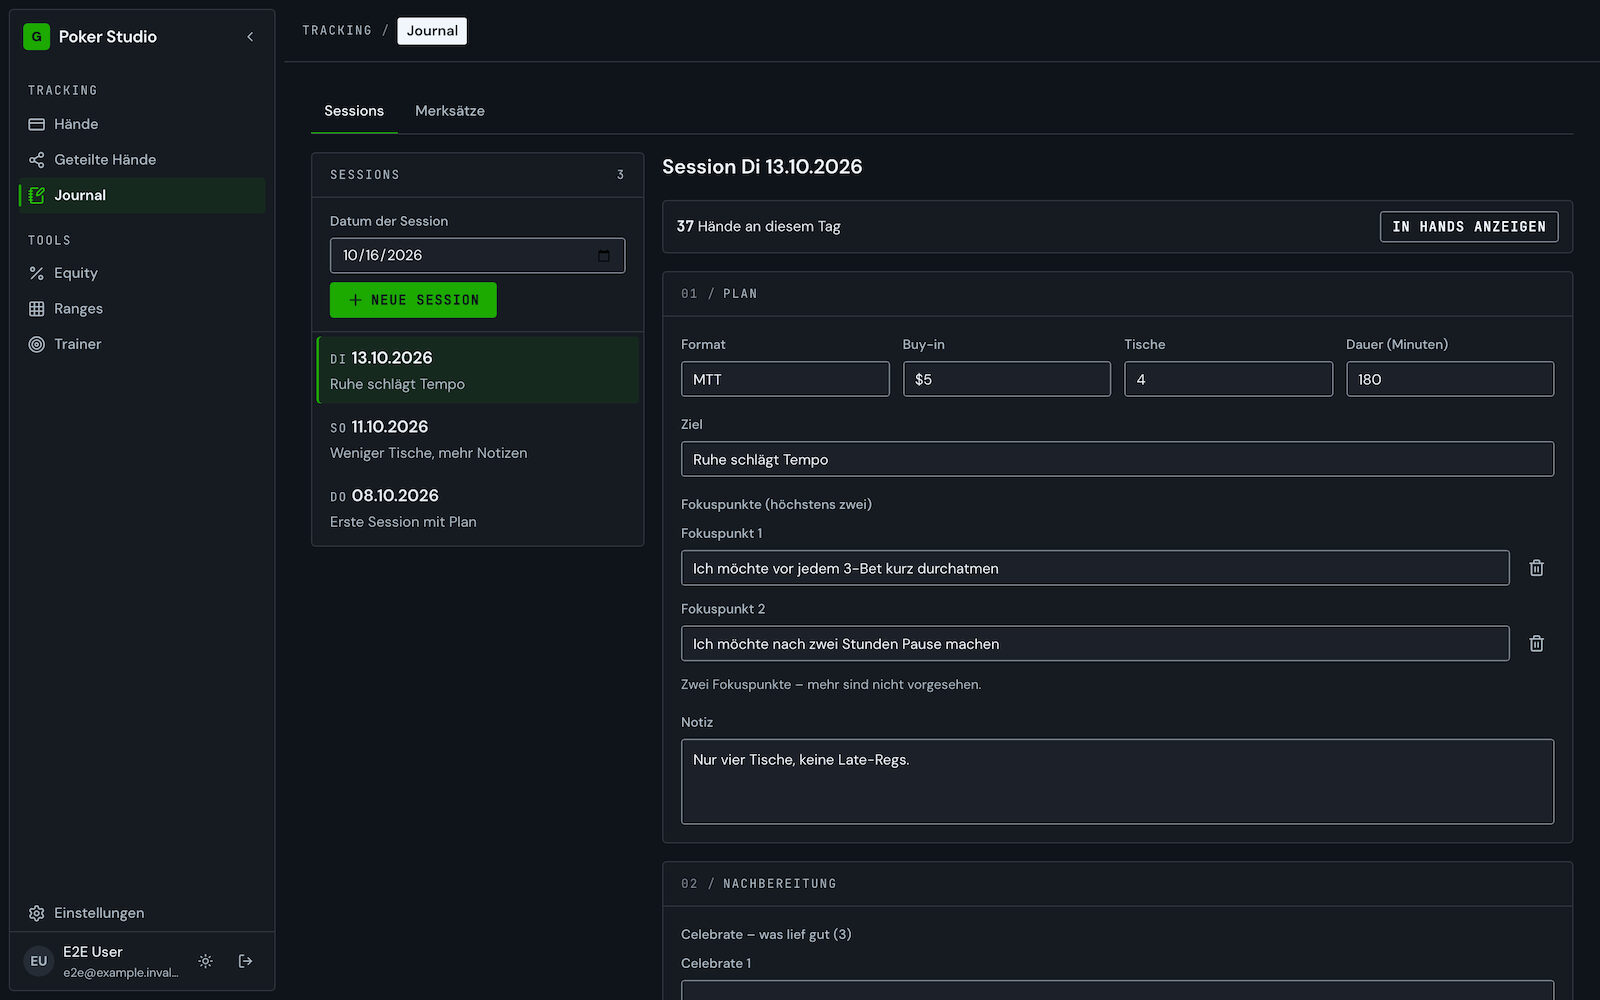Click the Datum der Session date field
Screen dimensions: 1600x1000
(478, 256)
